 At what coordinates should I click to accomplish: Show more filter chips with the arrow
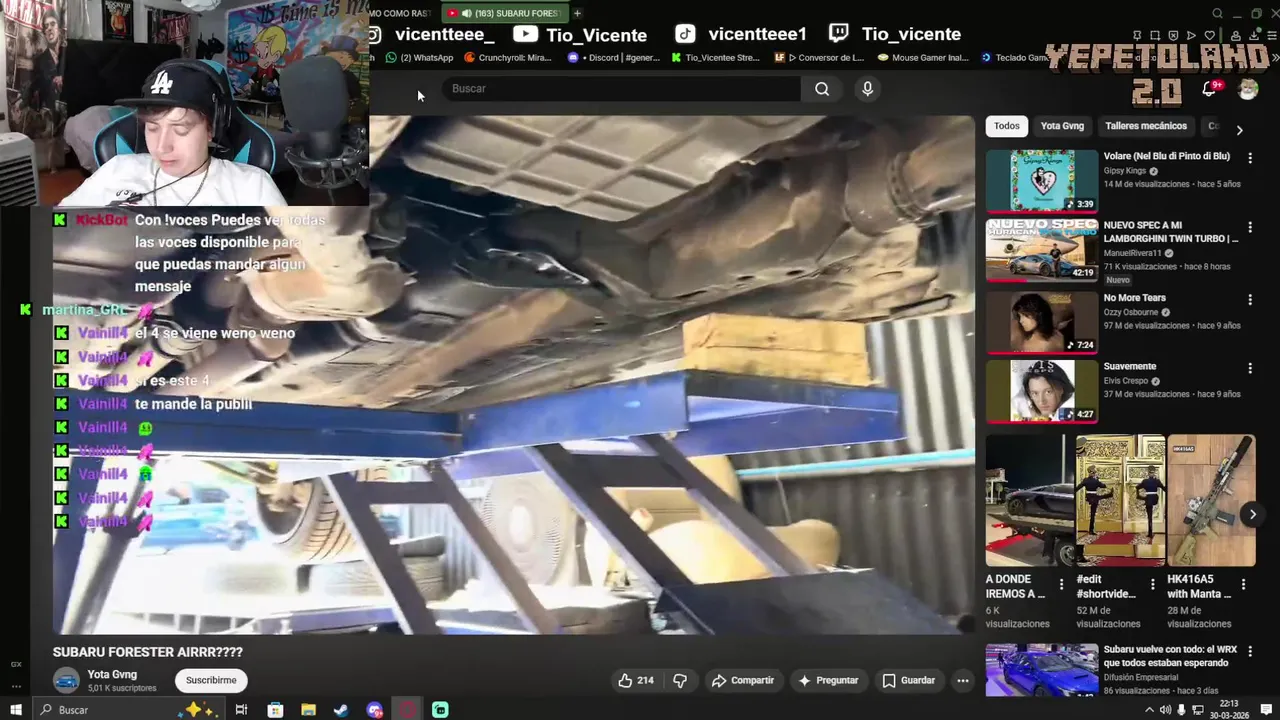[x=1239, y=130]
